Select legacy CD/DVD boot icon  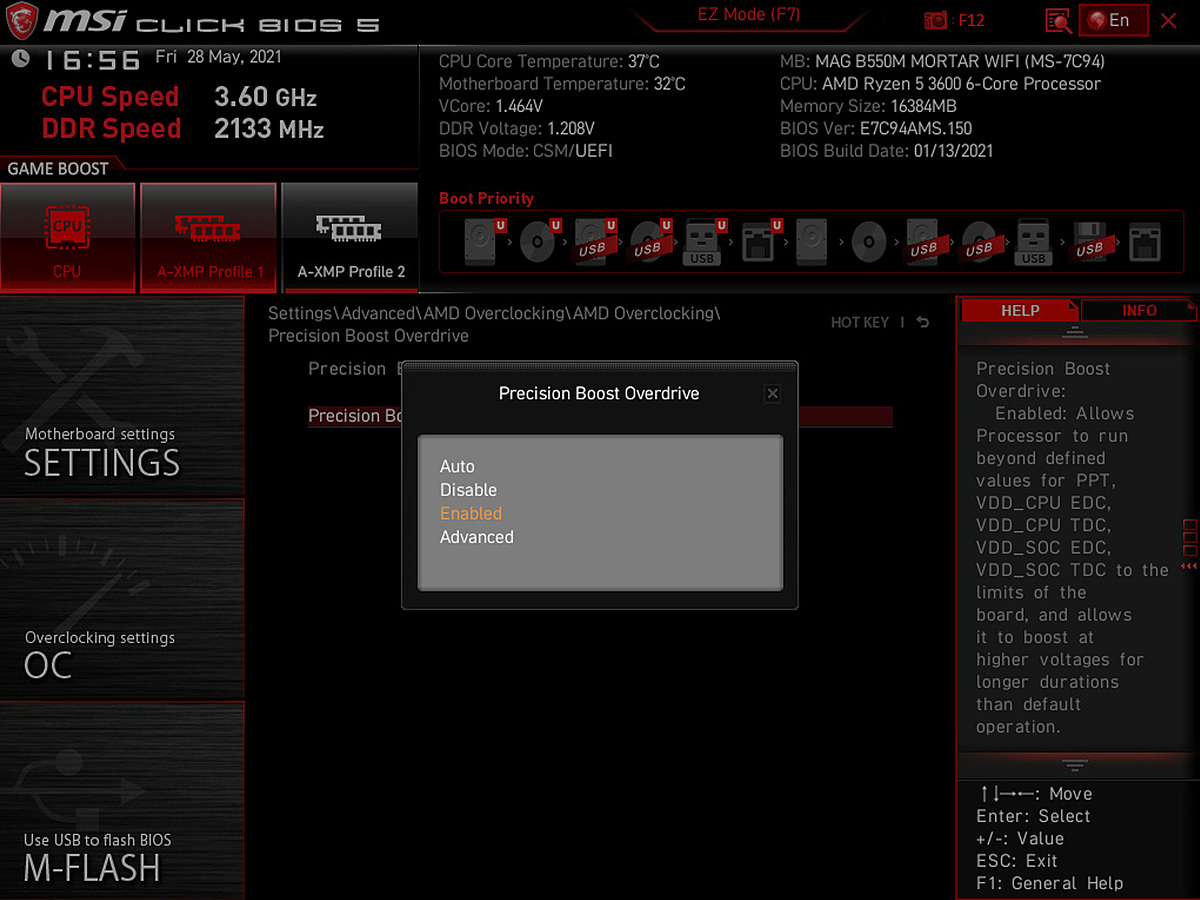coord(869,242)
